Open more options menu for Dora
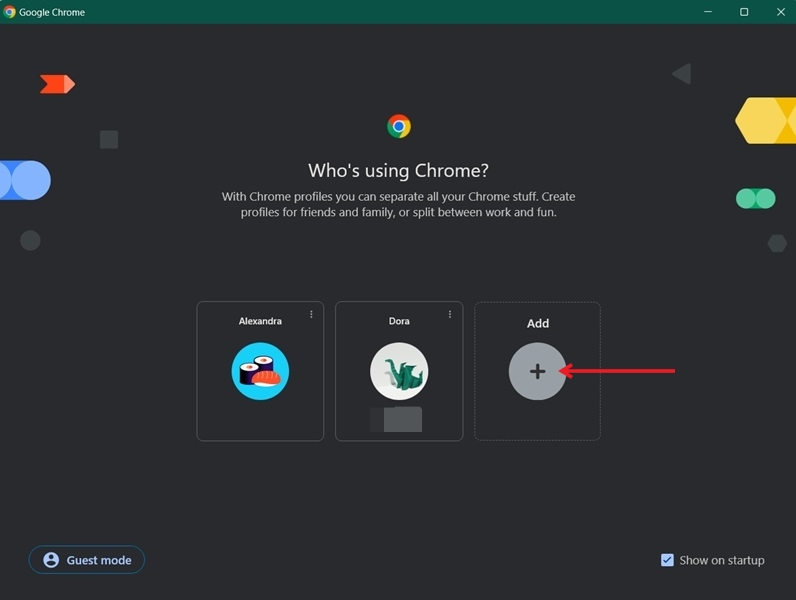This screenshot has height=600, width=796. [450, 315]
